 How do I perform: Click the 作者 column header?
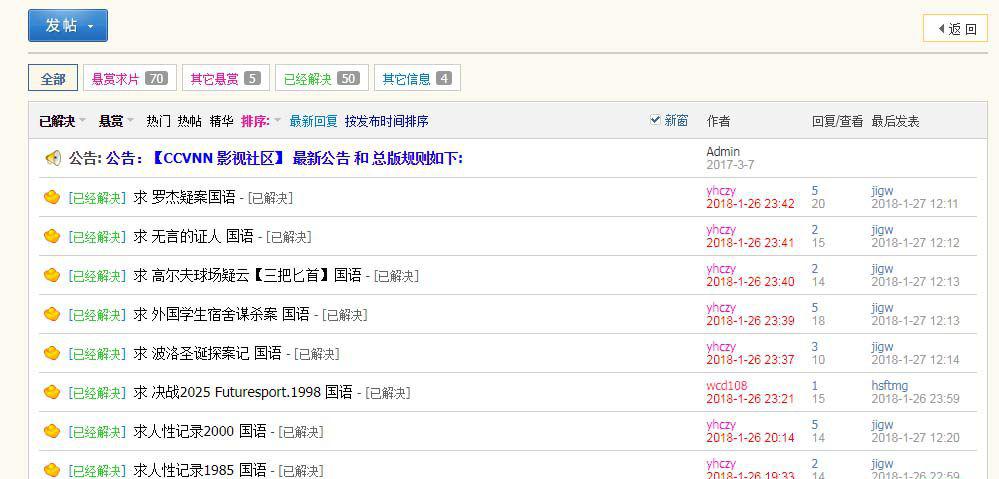pos(719,121)
